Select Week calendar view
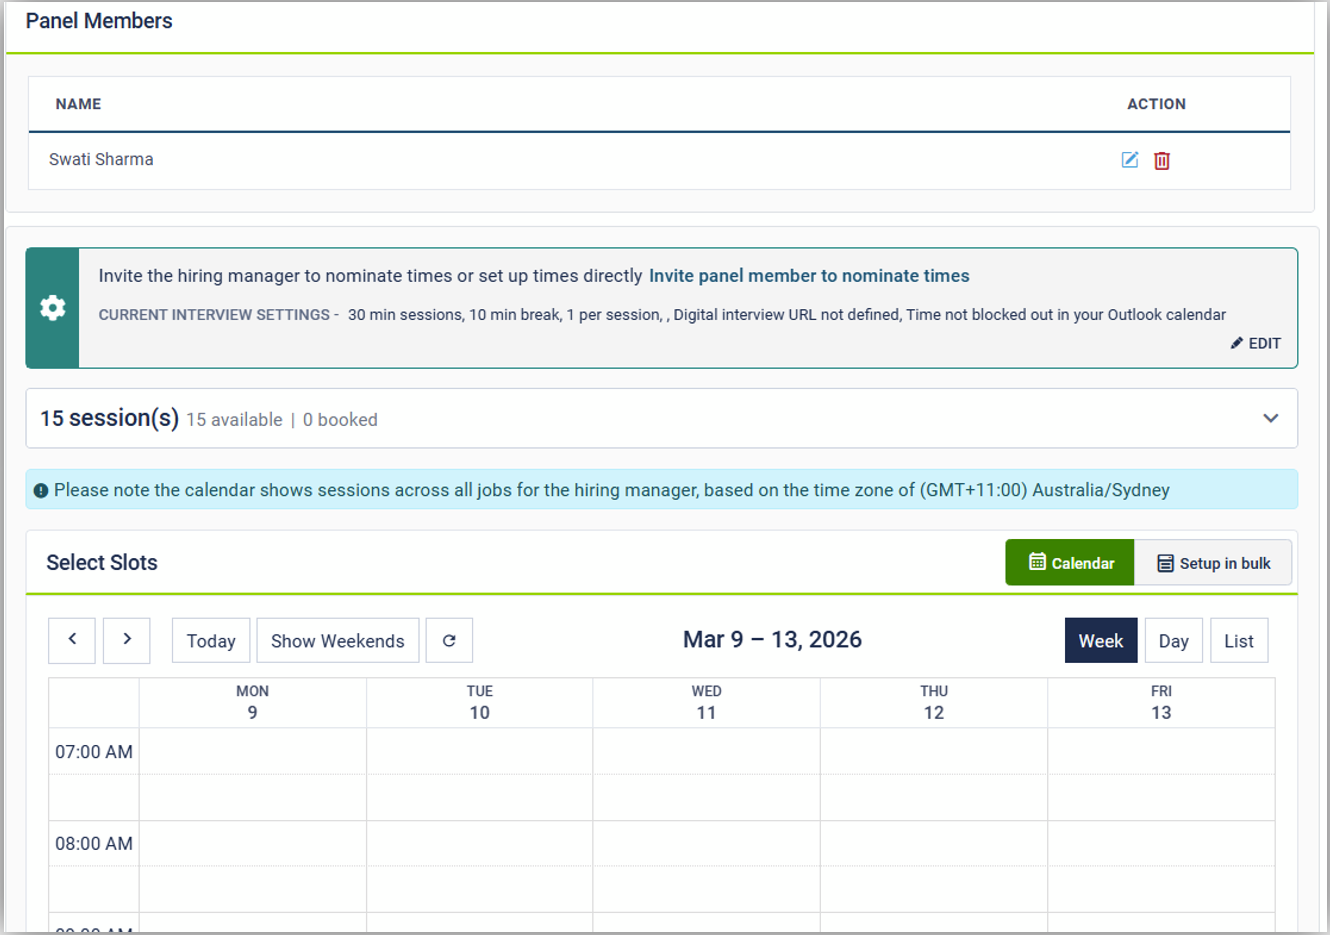This screenshot has height=935, width=1330. point(1100,640)
